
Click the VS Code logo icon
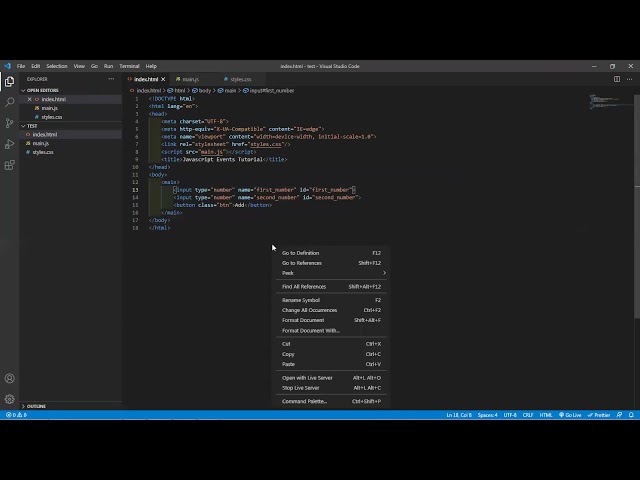point(7,66)
